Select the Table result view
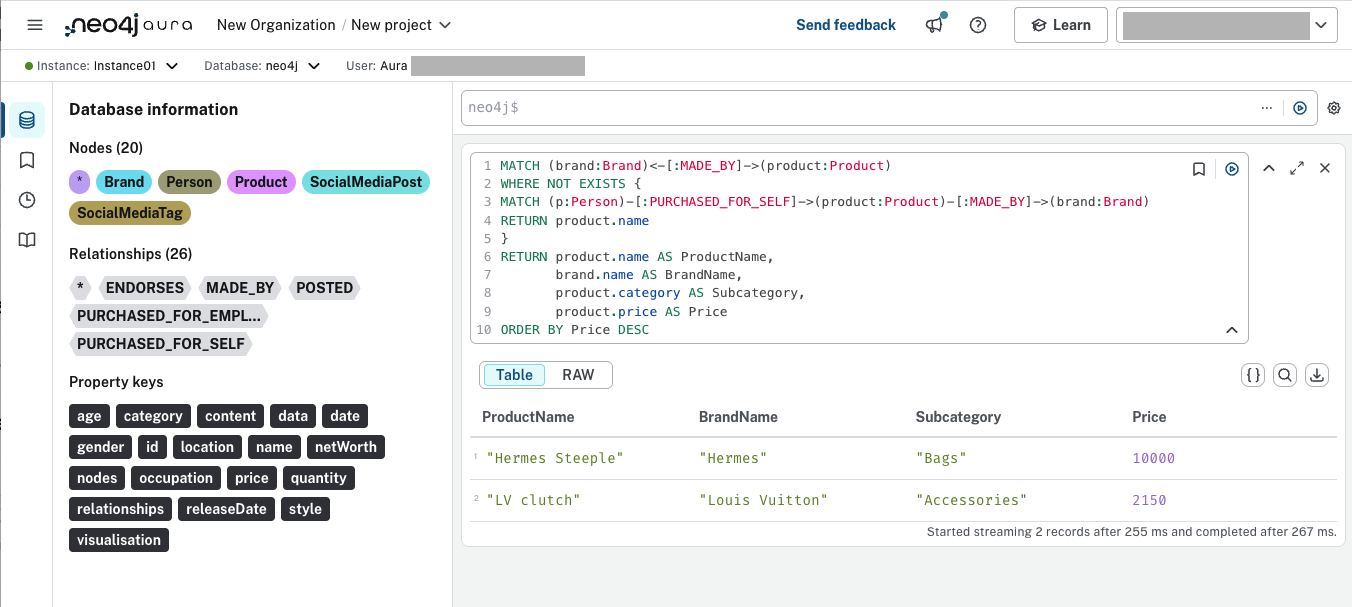This screenshot has width=1352, height=607. click(514, 375)
